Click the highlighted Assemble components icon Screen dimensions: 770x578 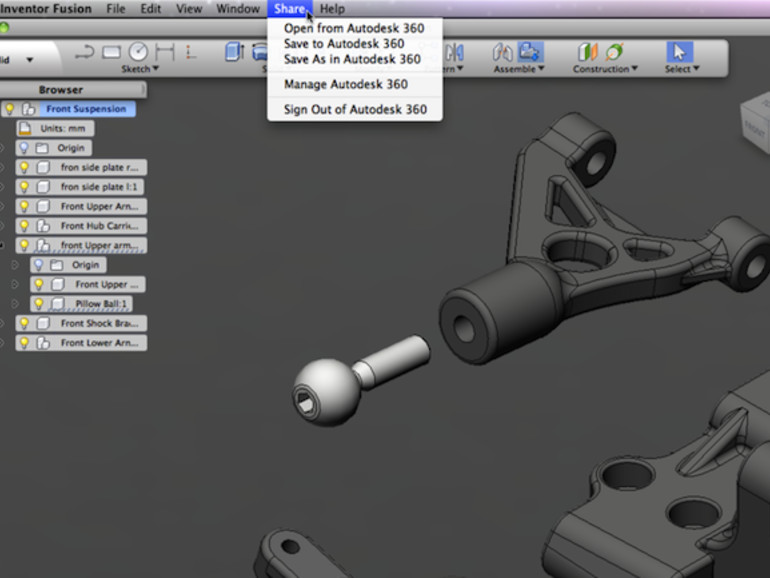pyautogui.click(x=530, y=52)
